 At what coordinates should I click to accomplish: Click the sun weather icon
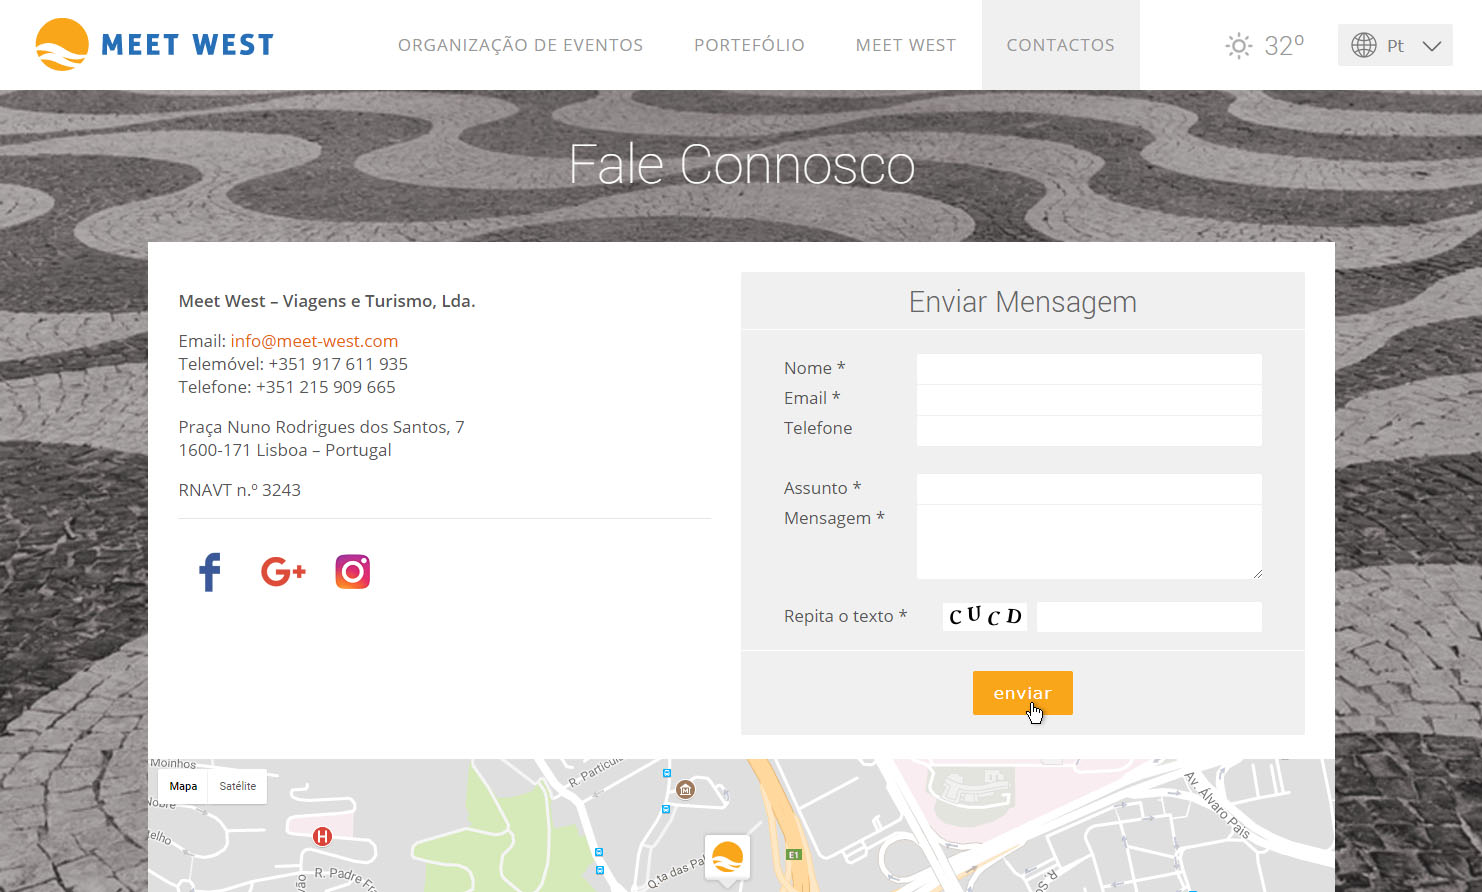click(x=1238, y=46)
